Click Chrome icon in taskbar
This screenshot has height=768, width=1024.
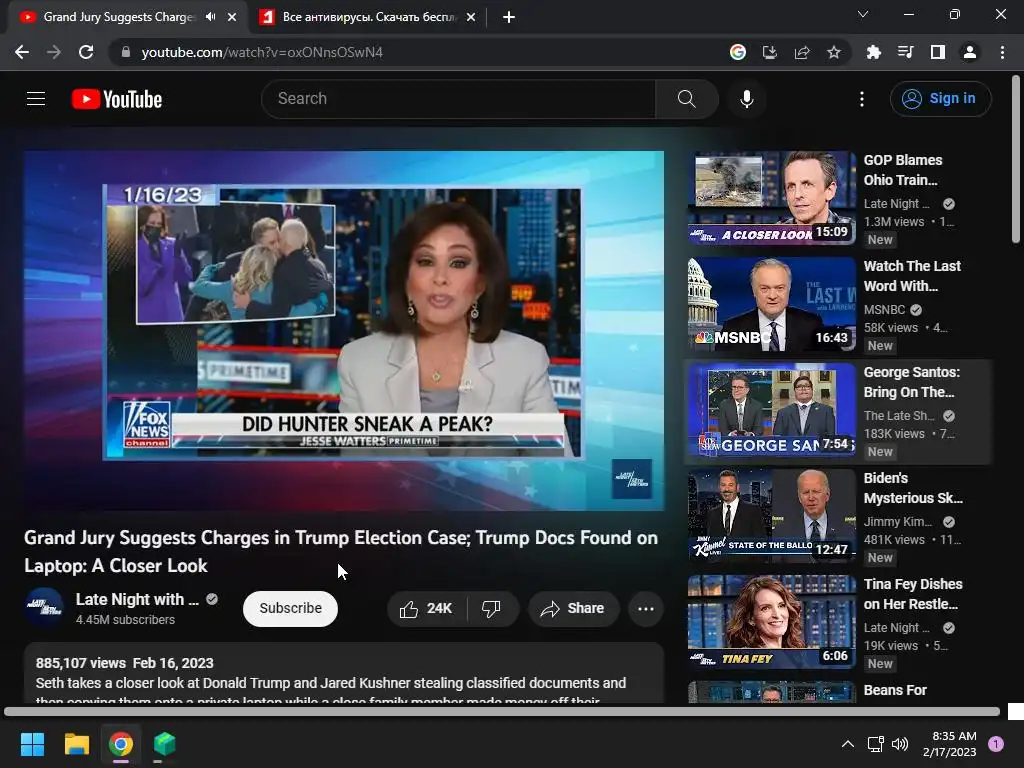pos(121,744)
